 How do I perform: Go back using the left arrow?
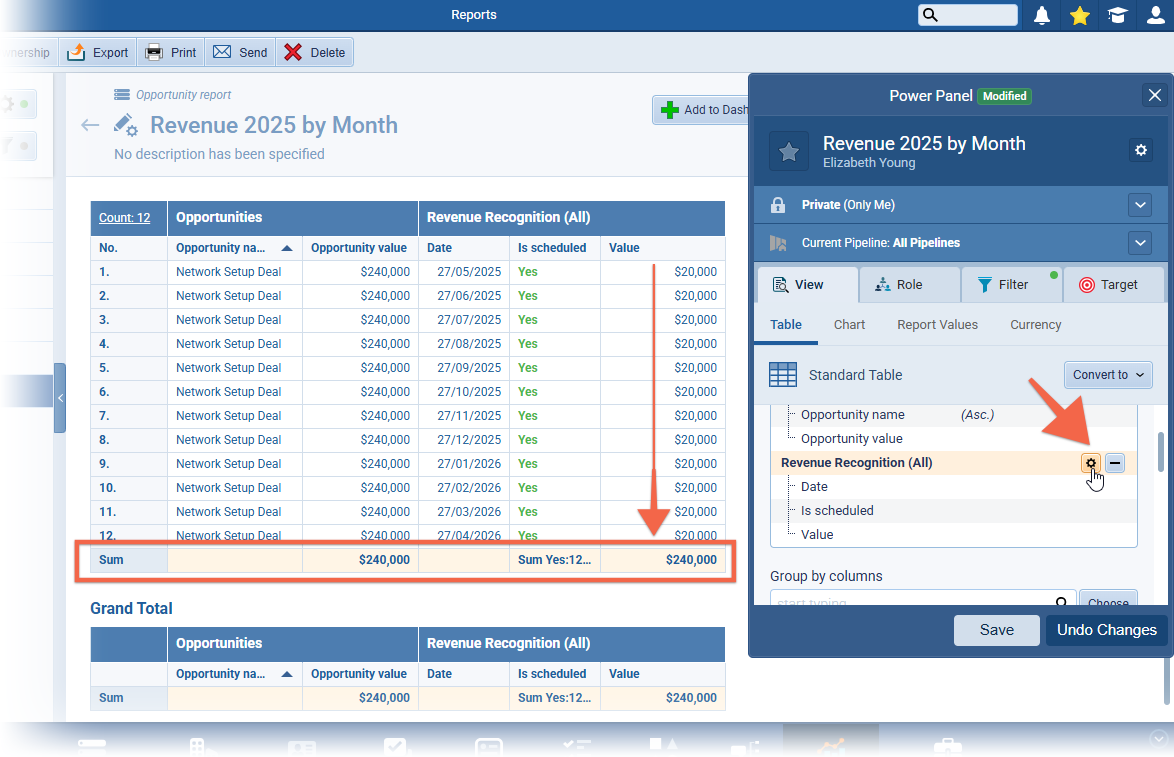[x=90, y=125]
